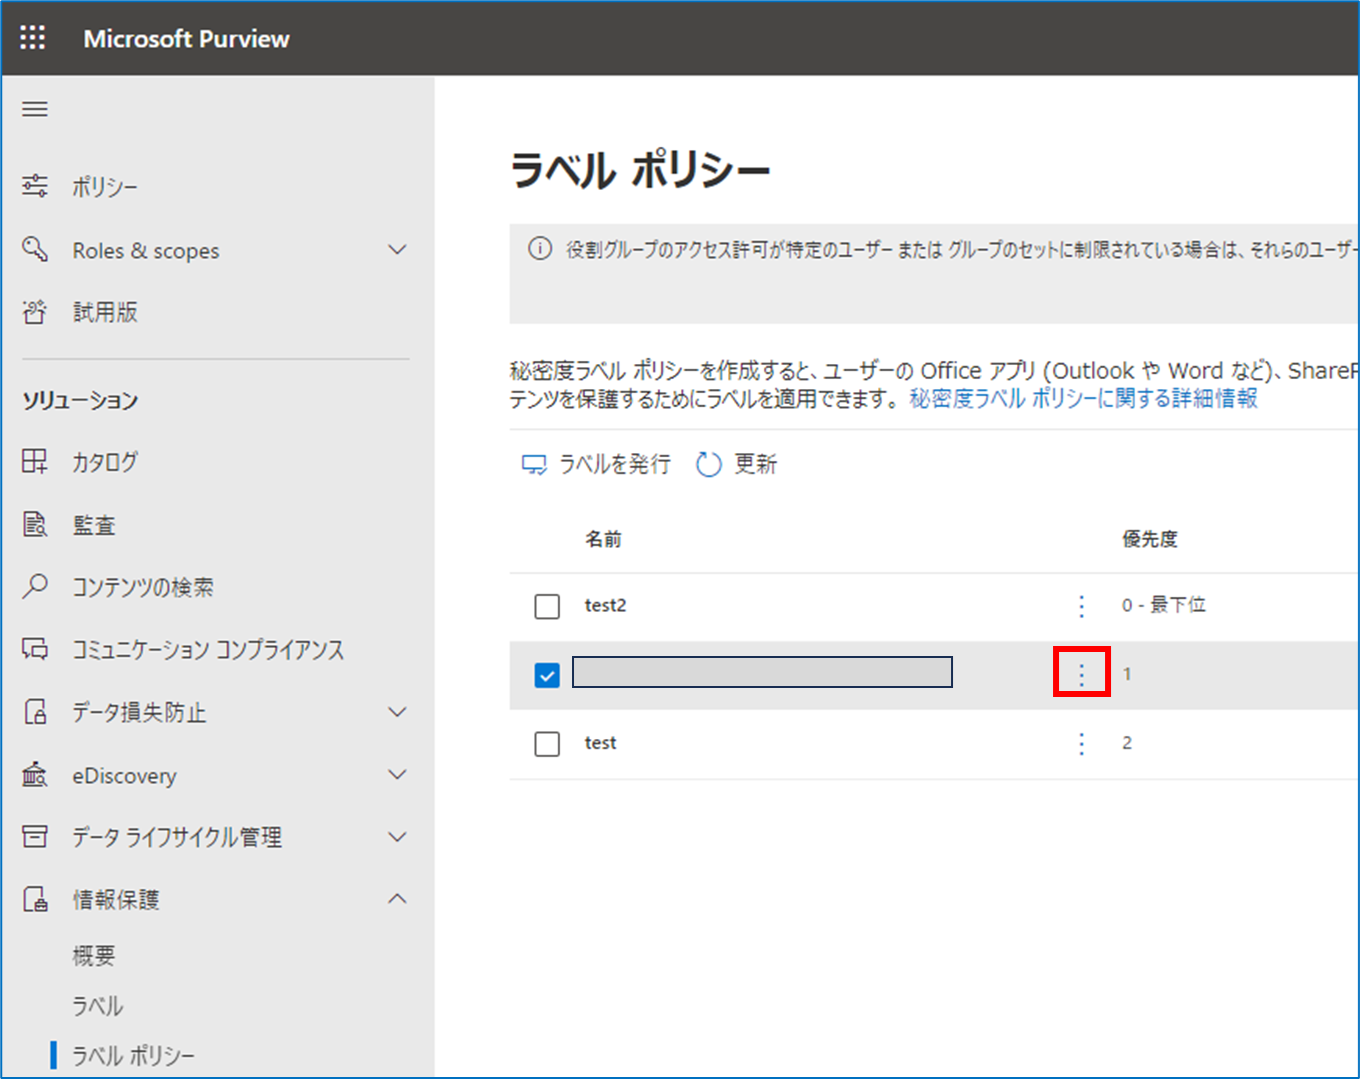Open the app launcher waffle icon

point(33,38)
